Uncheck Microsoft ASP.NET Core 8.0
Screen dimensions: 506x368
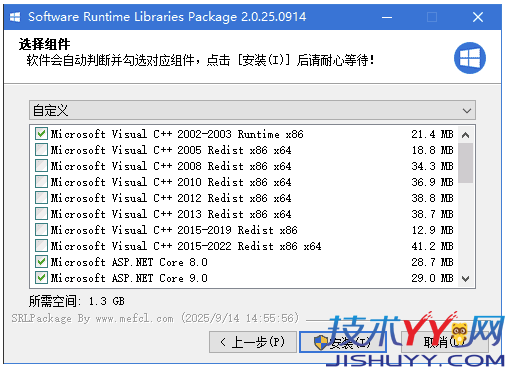(41, 262)
